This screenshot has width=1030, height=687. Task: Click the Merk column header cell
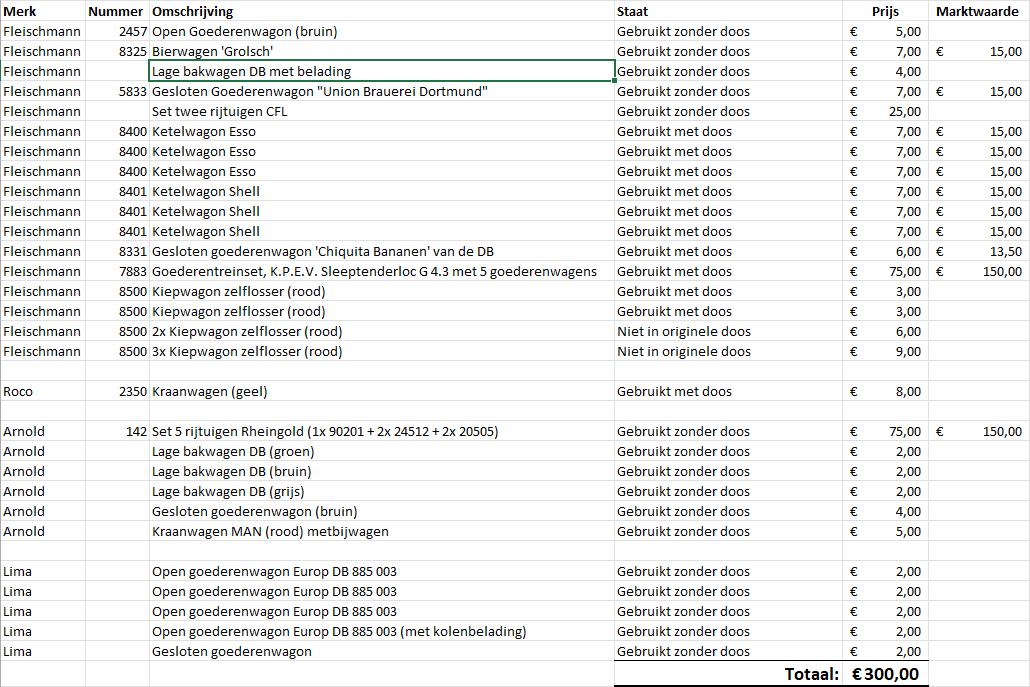point(43,11)
